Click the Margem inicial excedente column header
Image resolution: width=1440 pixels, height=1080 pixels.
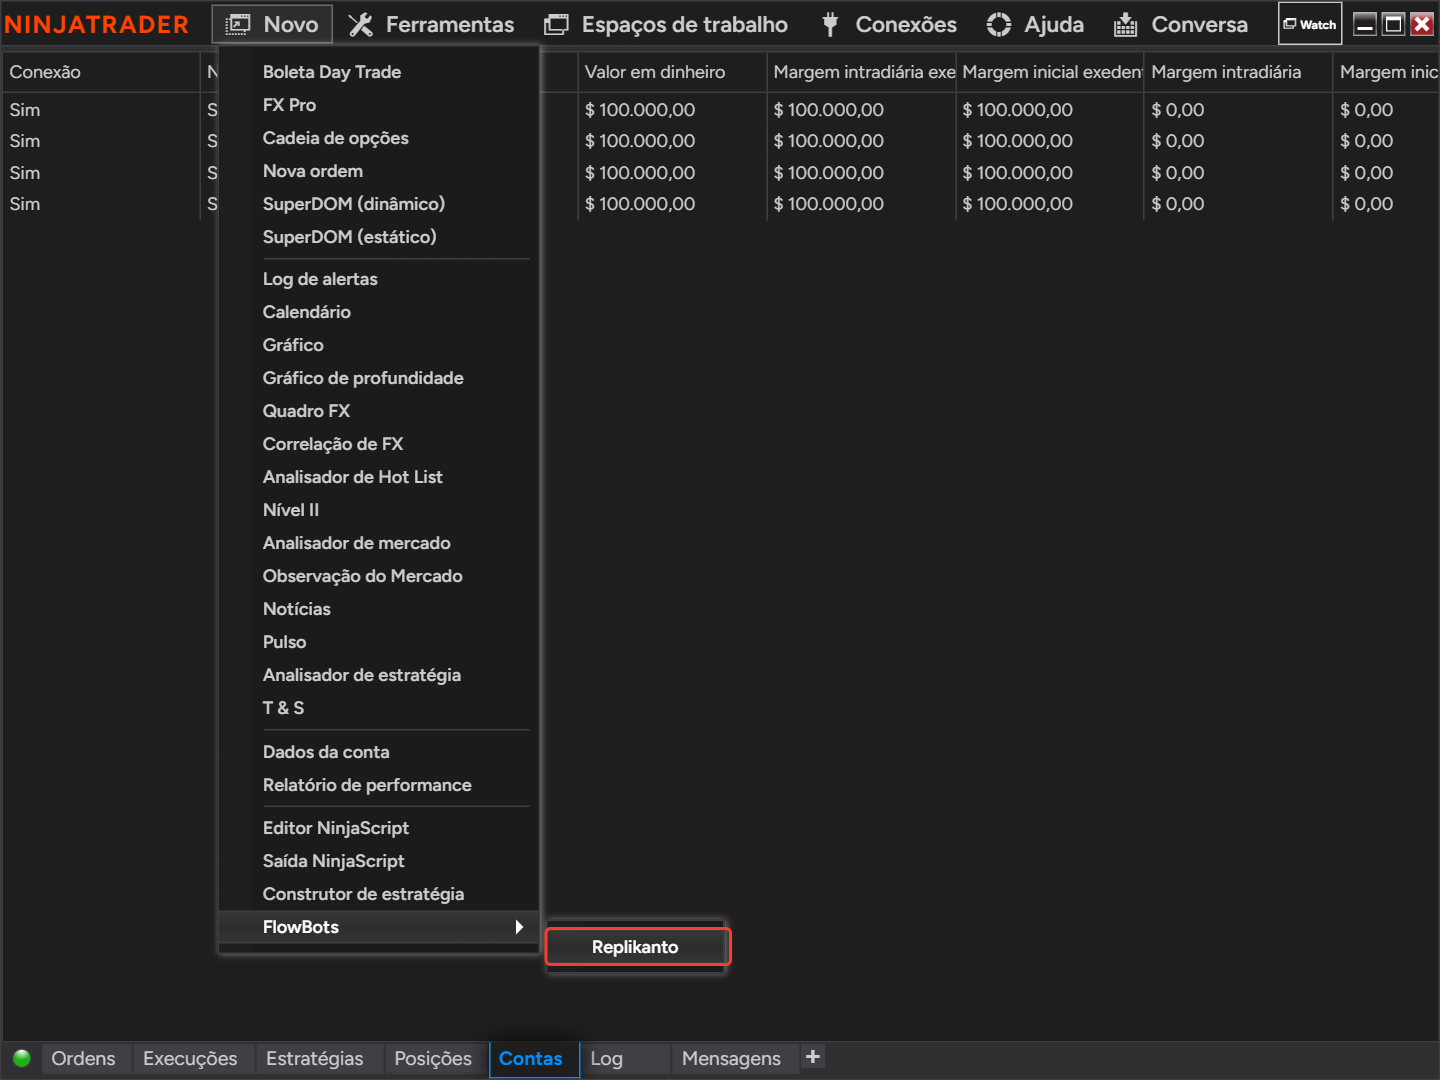(1050, 72)
